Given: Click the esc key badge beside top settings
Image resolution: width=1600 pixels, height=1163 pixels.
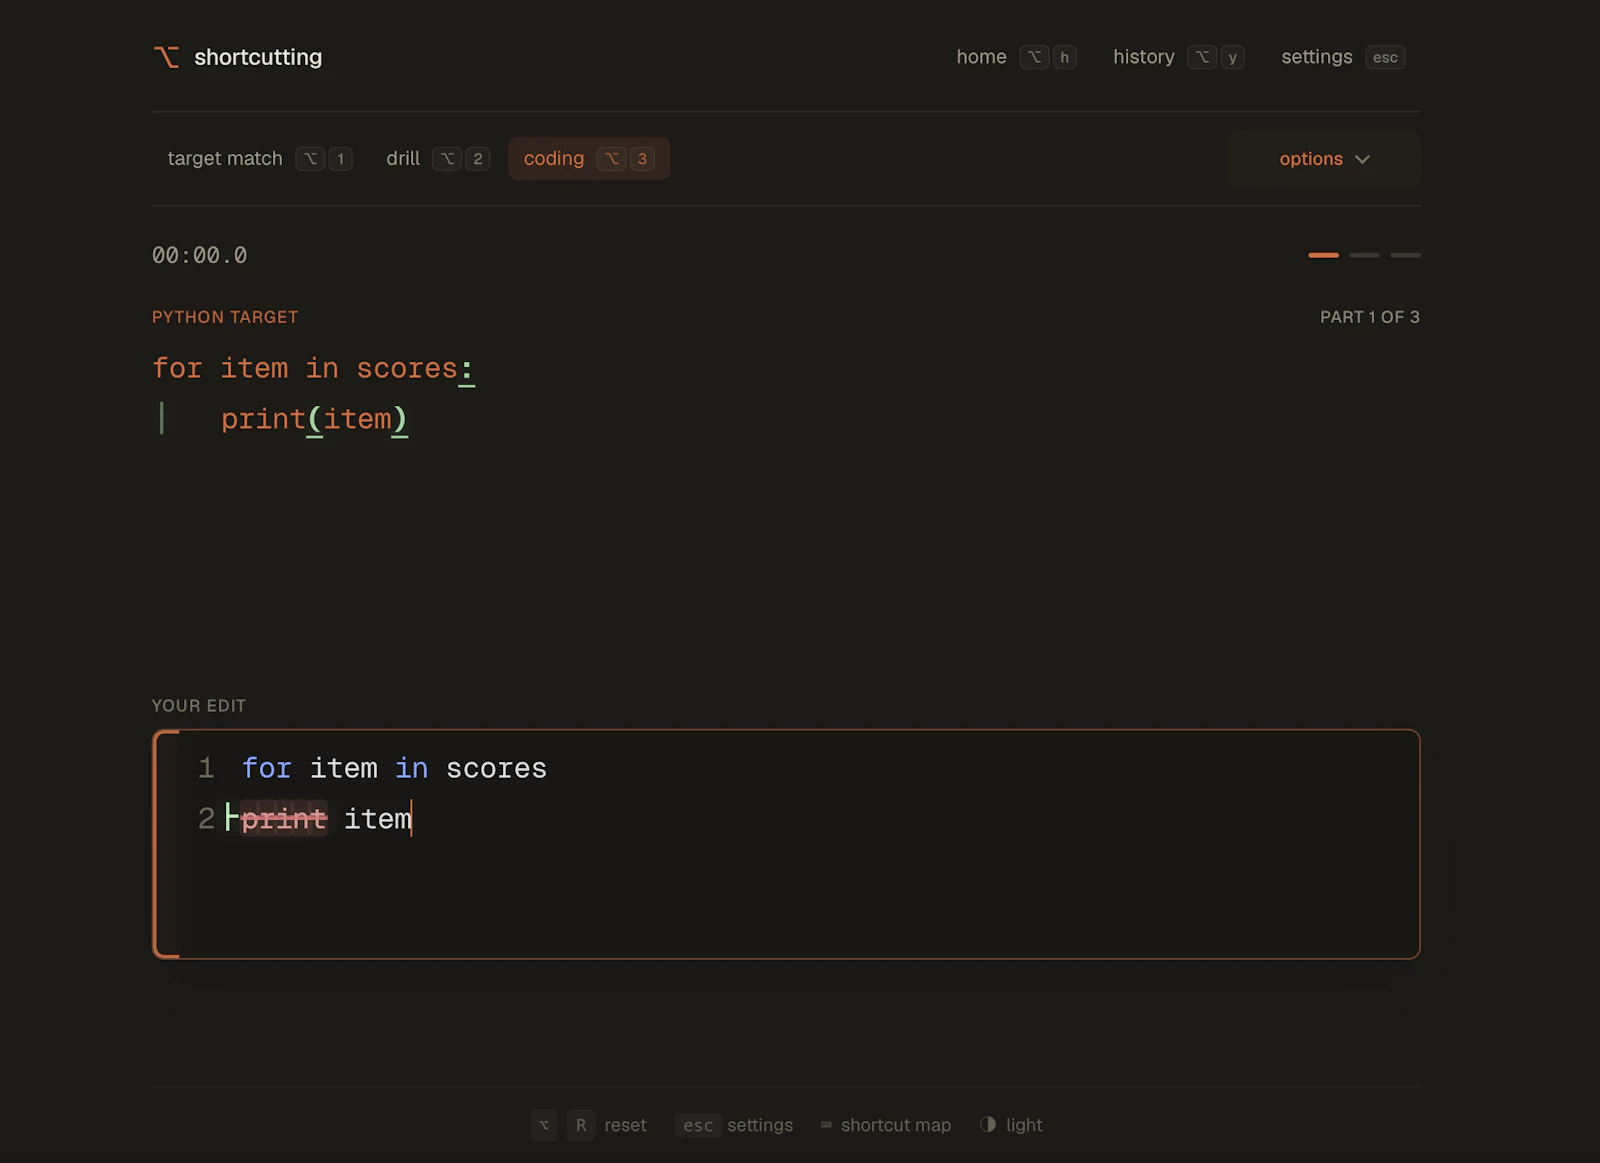Looking at the screenshot, I should point(1385,57).
